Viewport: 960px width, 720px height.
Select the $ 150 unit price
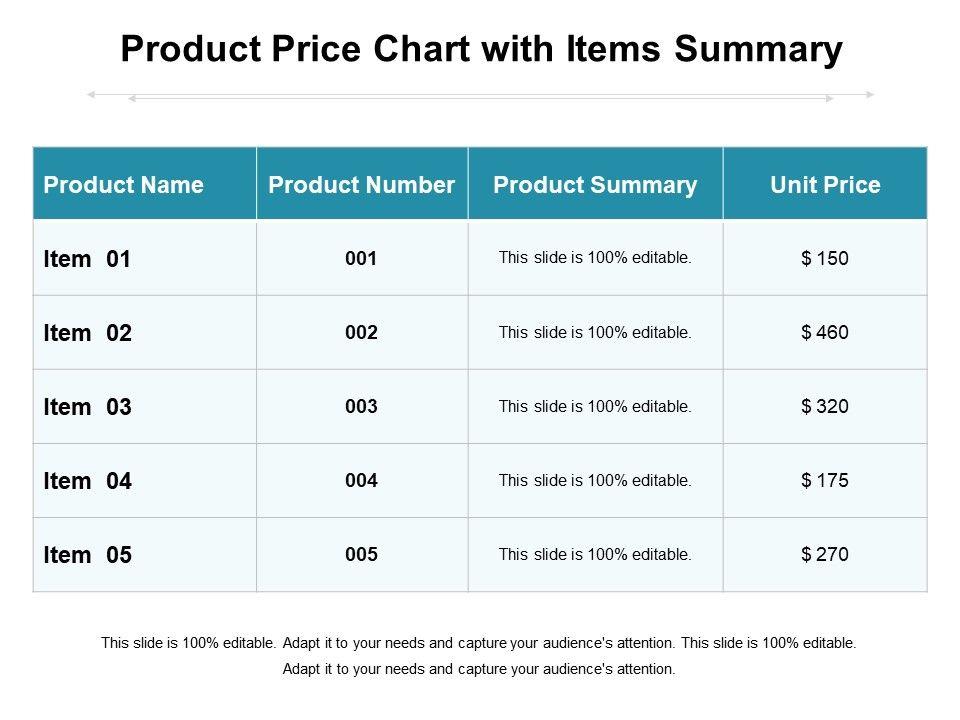(x=825, y=259)
